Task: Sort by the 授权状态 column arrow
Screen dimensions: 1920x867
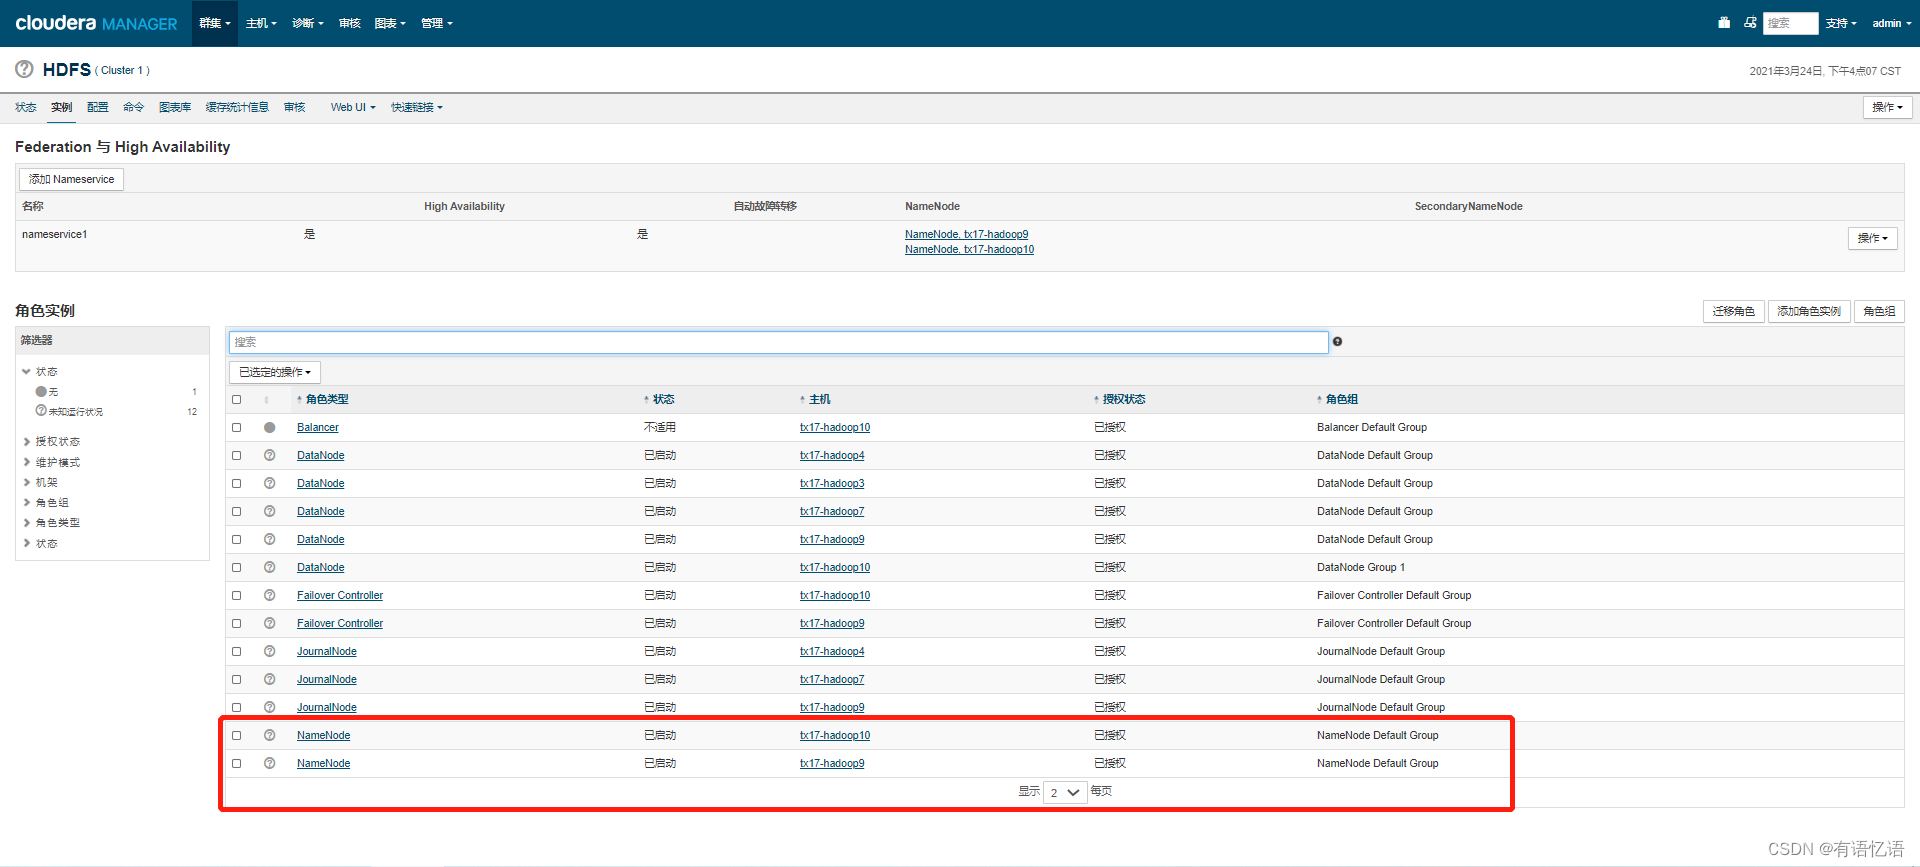Action: coord(1096,399)
